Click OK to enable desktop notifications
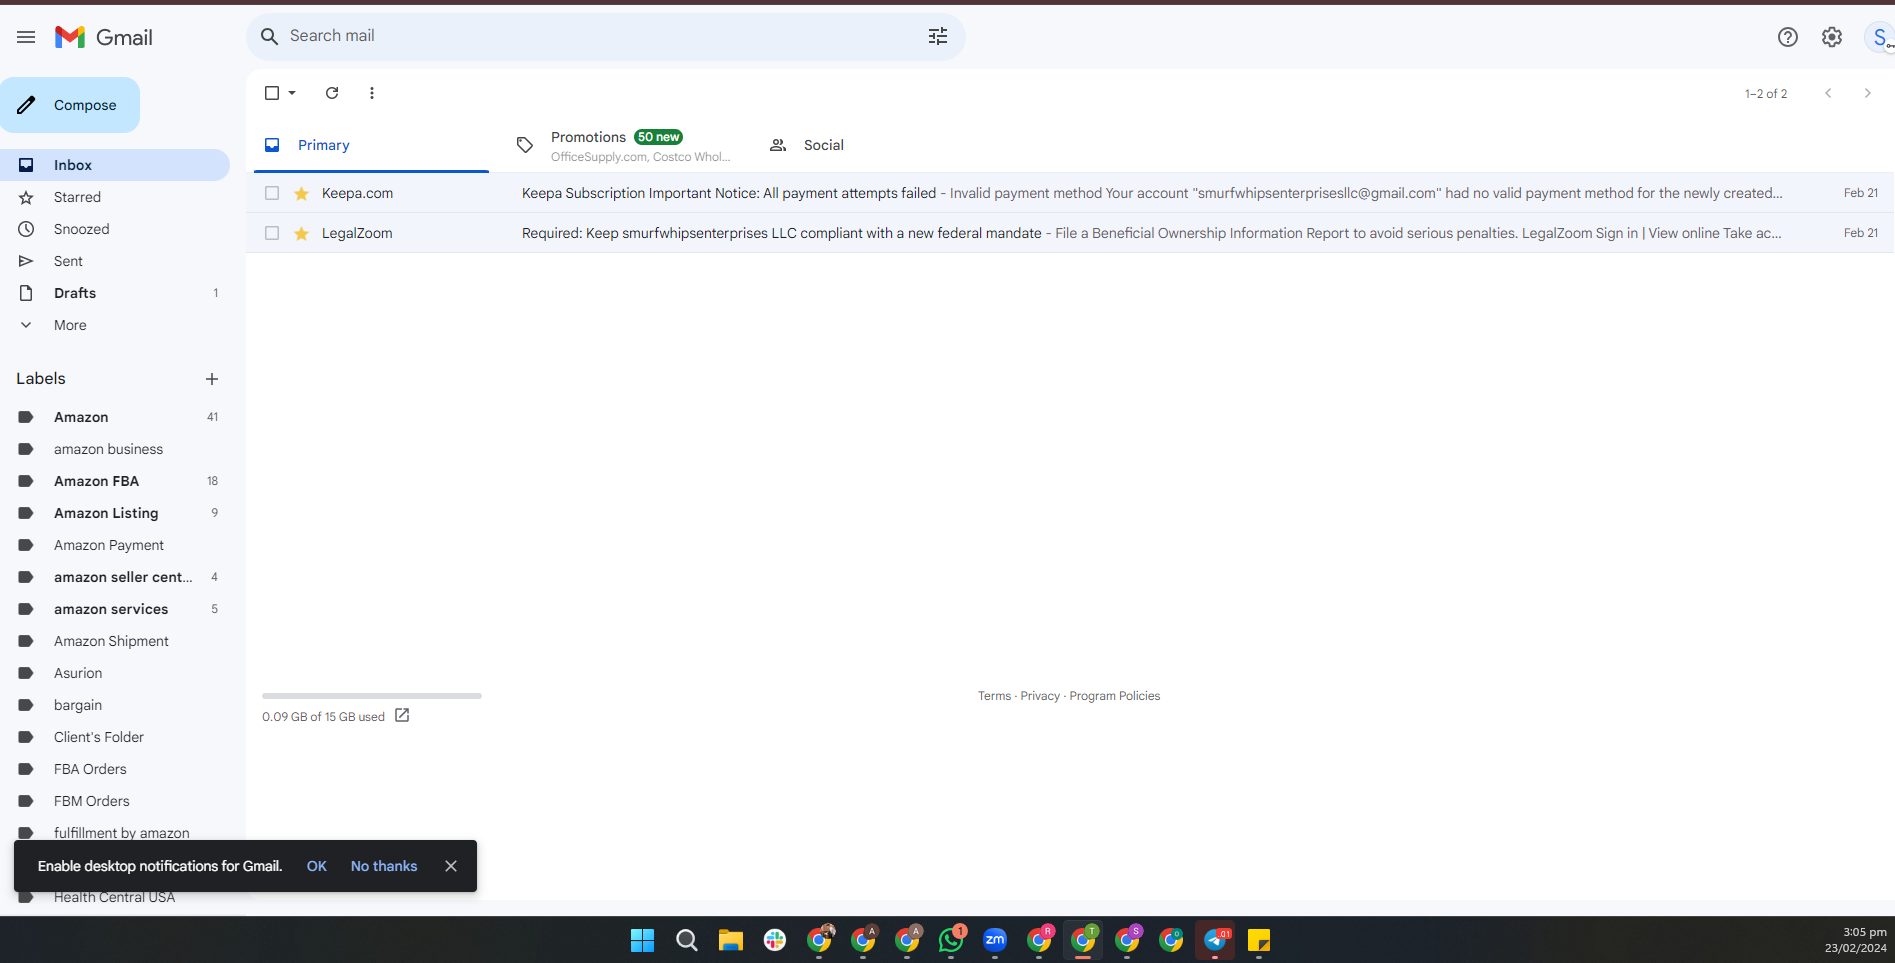This screenshot has height=963, width=1895. pyautogui.click(x=317, y=866)
